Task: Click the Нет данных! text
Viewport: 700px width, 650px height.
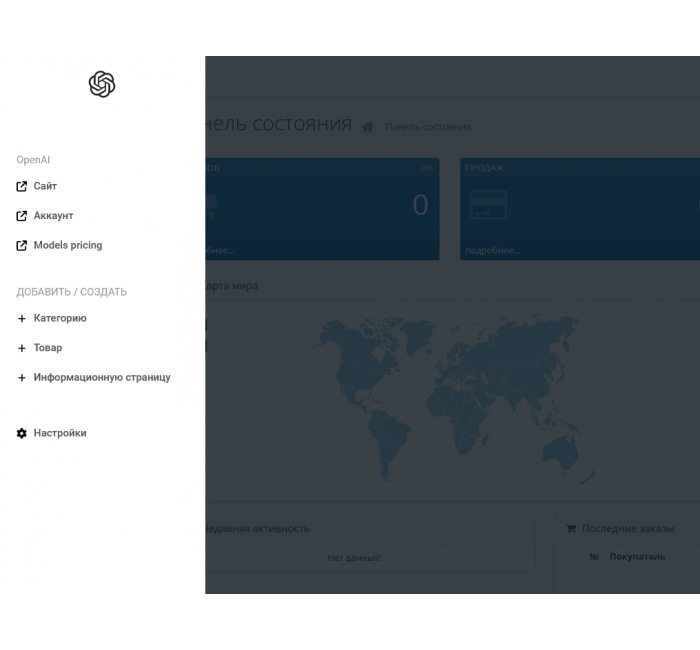Action: pyautogui.click(x=354, y=558)
